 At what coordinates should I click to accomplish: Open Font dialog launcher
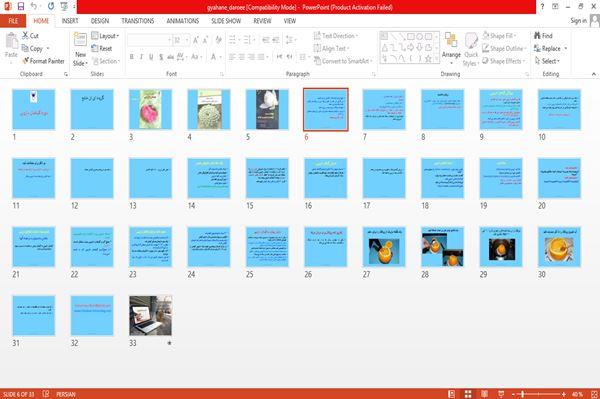point(222,74)
